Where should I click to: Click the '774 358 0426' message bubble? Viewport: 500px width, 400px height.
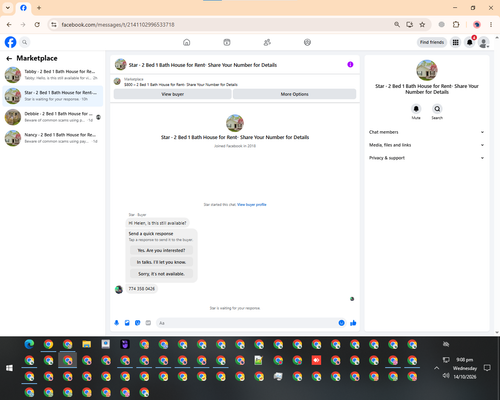click(142, 289)
